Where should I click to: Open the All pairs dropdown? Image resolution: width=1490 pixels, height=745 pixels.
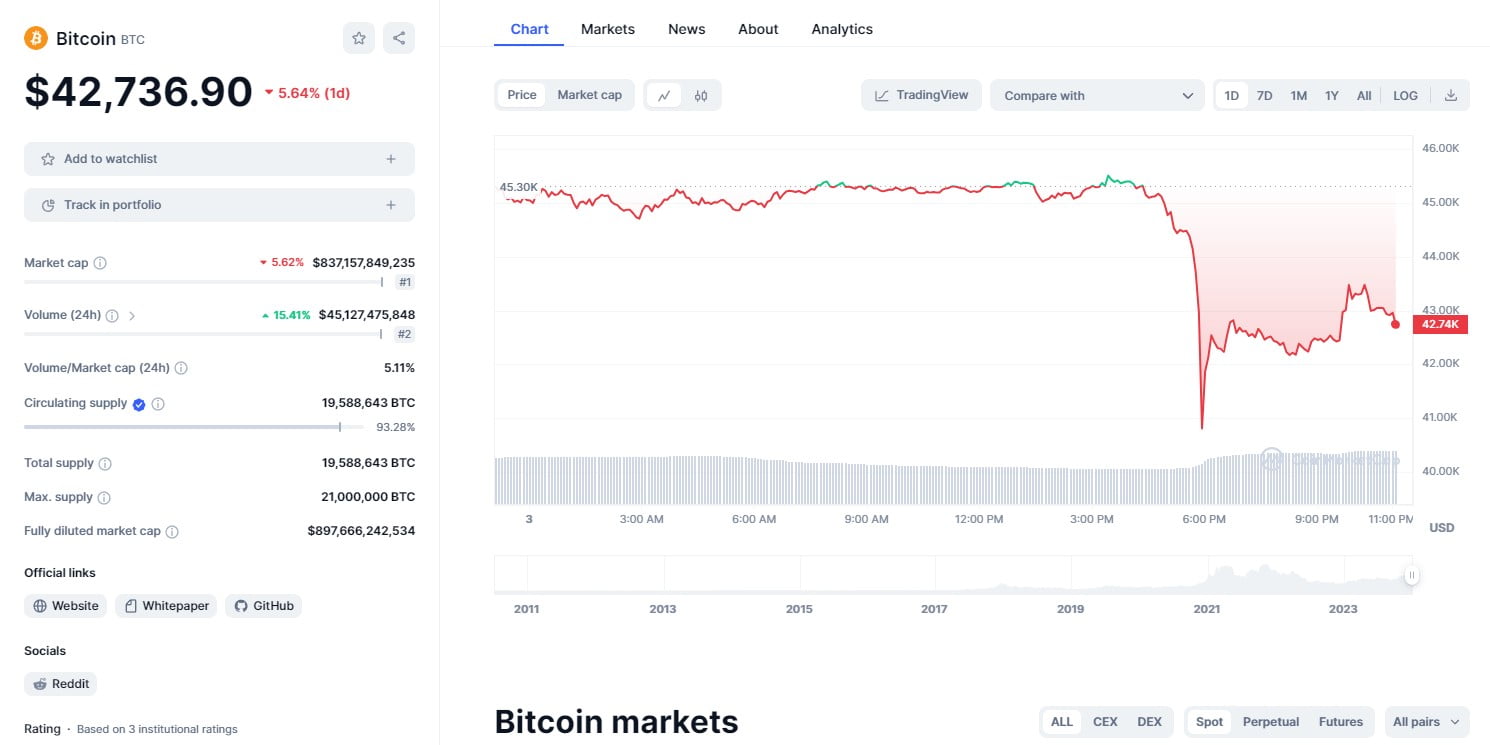point(1427,722)
